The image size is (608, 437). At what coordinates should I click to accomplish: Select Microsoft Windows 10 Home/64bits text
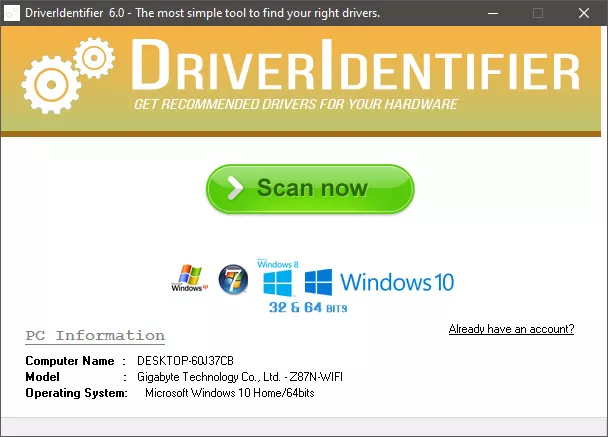[x=230, y=393]
